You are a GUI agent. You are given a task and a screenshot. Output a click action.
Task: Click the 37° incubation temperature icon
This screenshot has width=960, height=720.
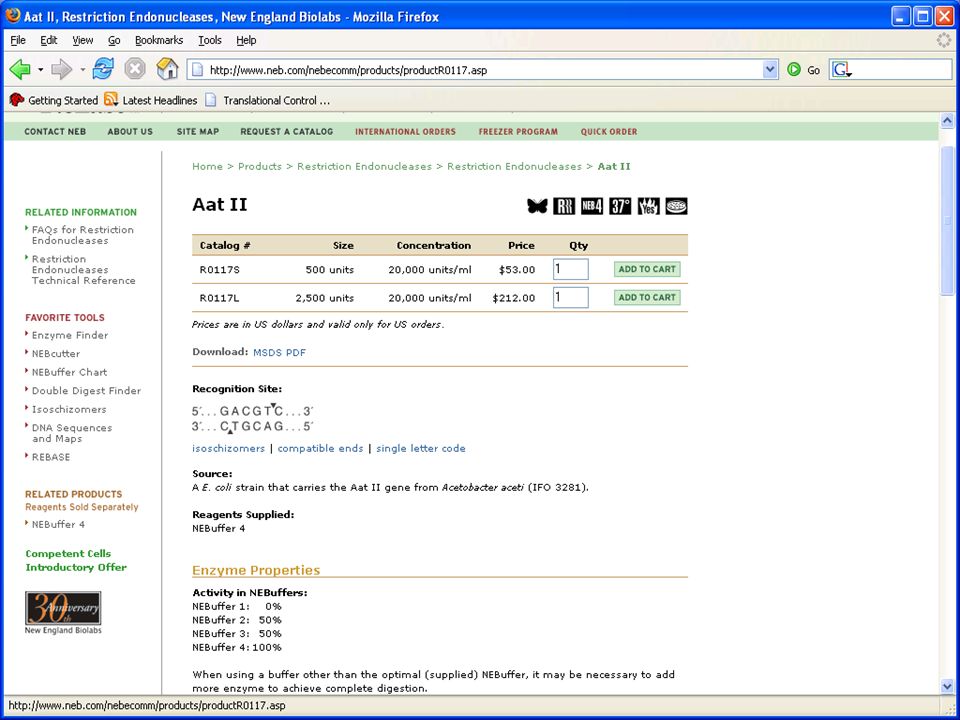[x=620, y=206]
